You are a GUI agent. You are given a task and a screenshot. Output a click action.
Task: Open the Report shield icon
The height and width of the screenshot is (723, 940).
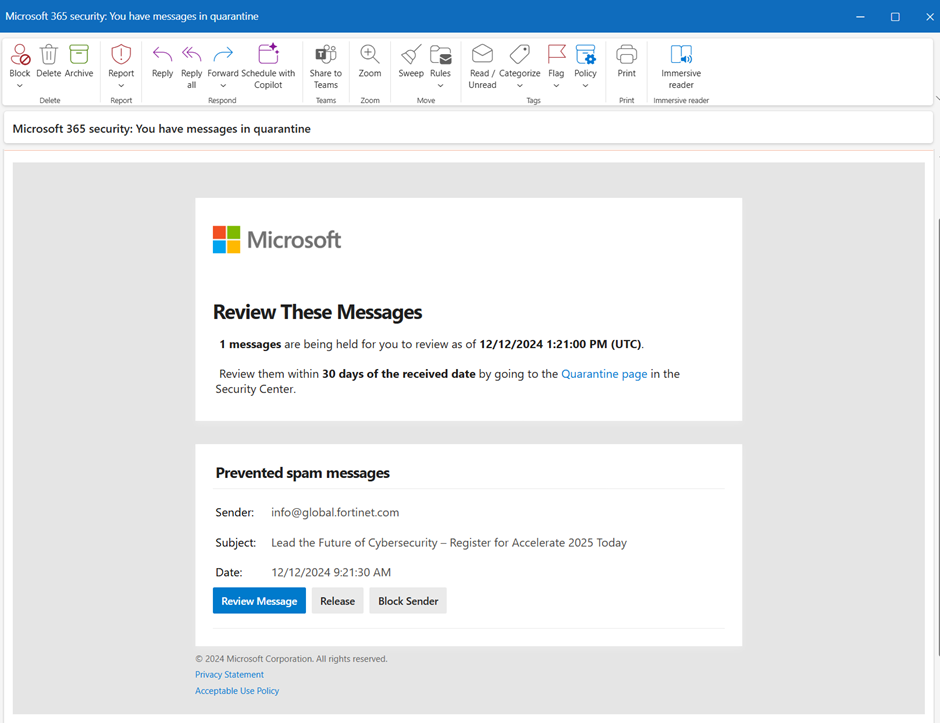click(121, 55)
